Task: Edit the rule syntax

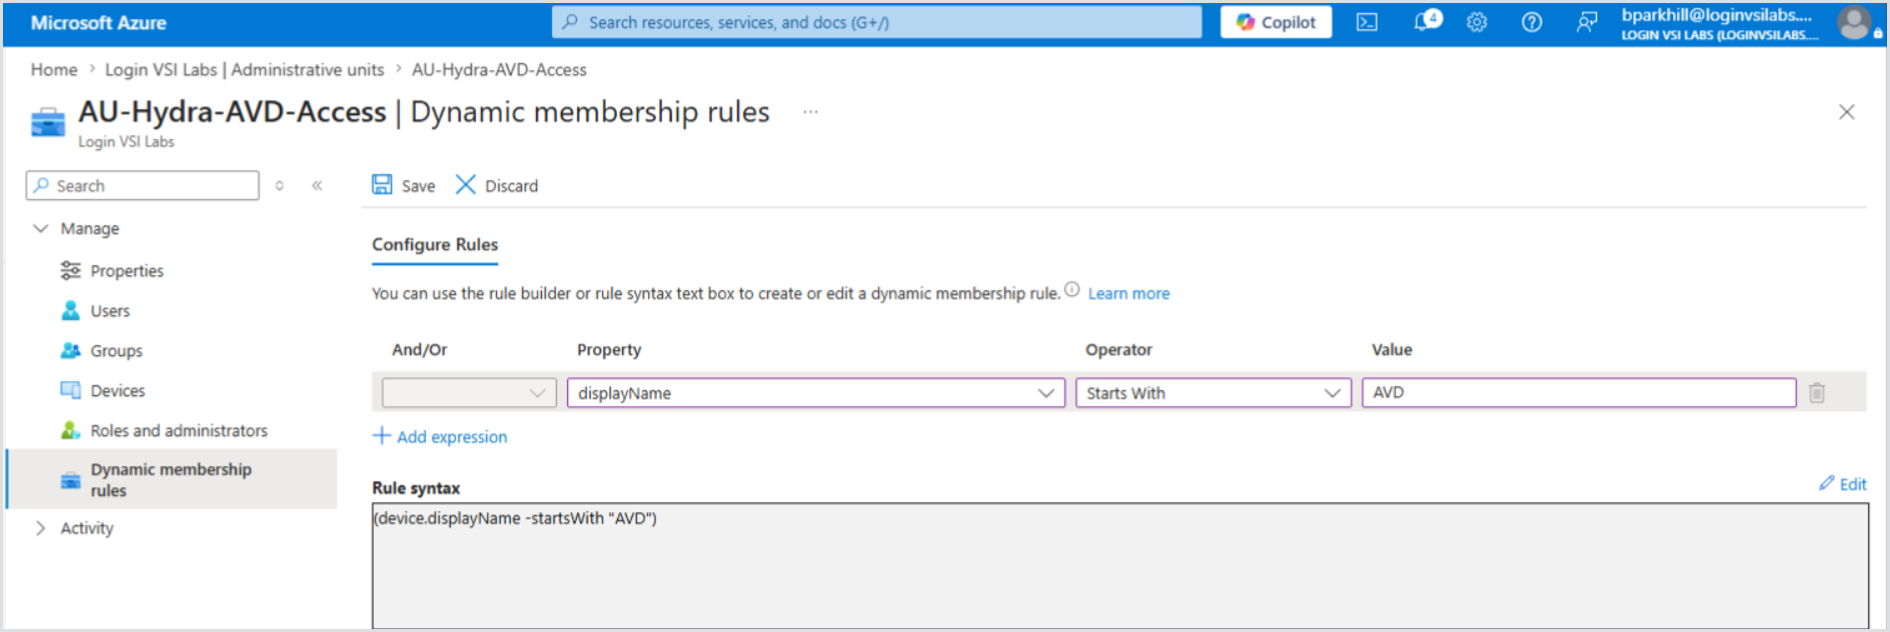Action: click(1843, 484)
